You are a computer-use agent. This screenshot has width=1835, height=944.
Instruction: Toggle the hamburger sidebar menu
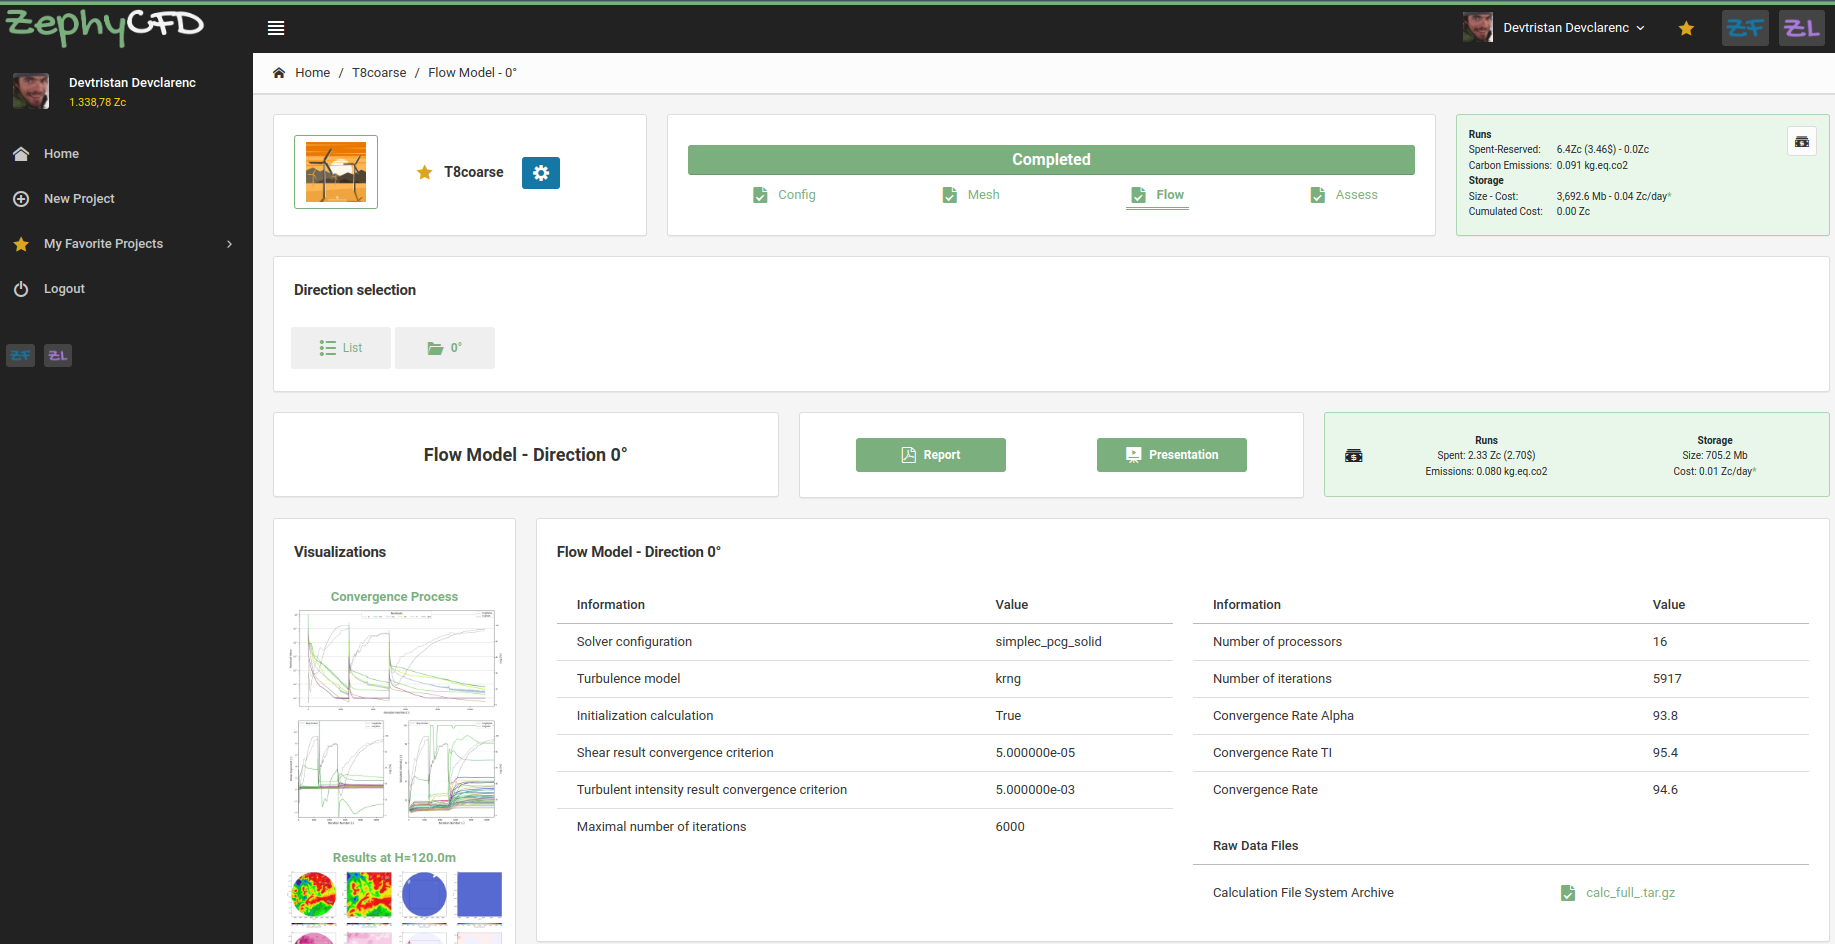(x=276, y=28)
